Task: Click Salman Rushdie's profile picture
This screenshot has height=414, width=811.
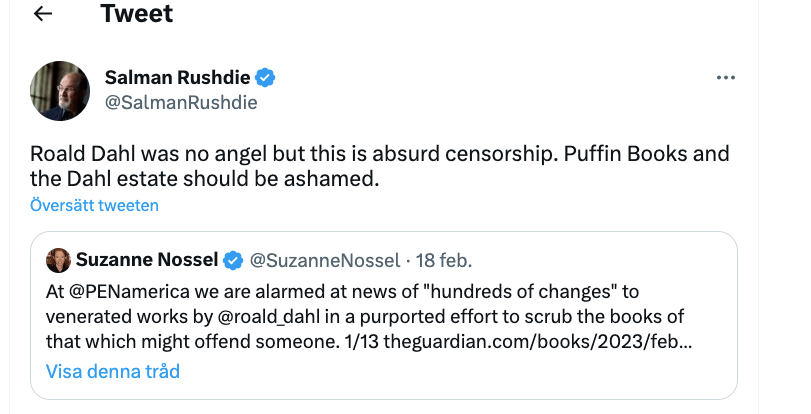Action: (x=62, y=88)
